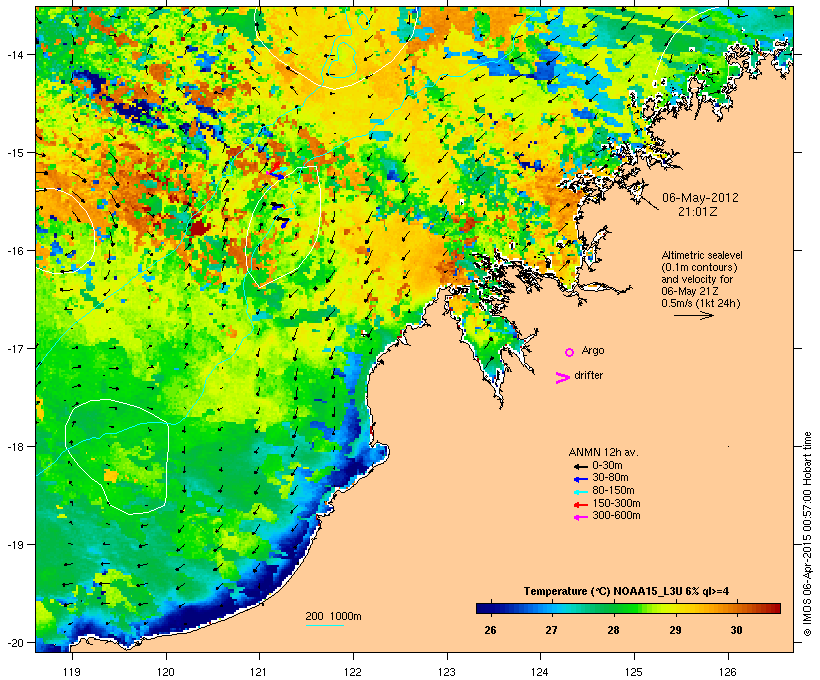Click the 300-600m depth label

click(x=616, y=516)
